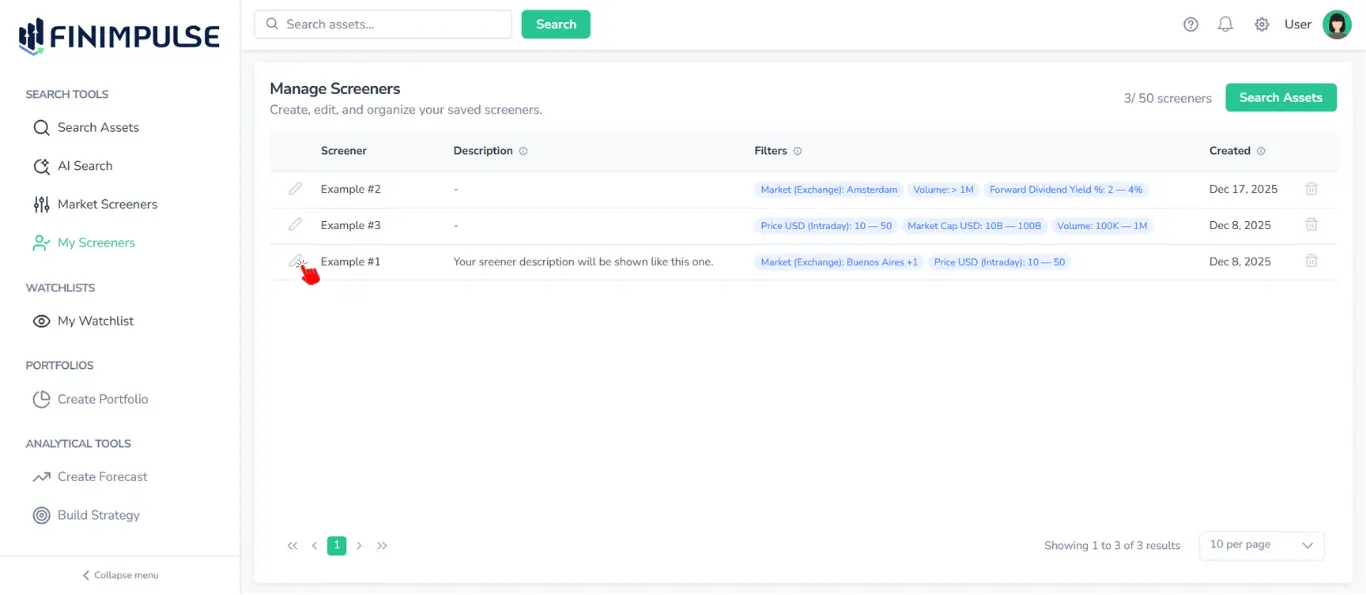Open the settings gear icon

(x=1261, y=23)
